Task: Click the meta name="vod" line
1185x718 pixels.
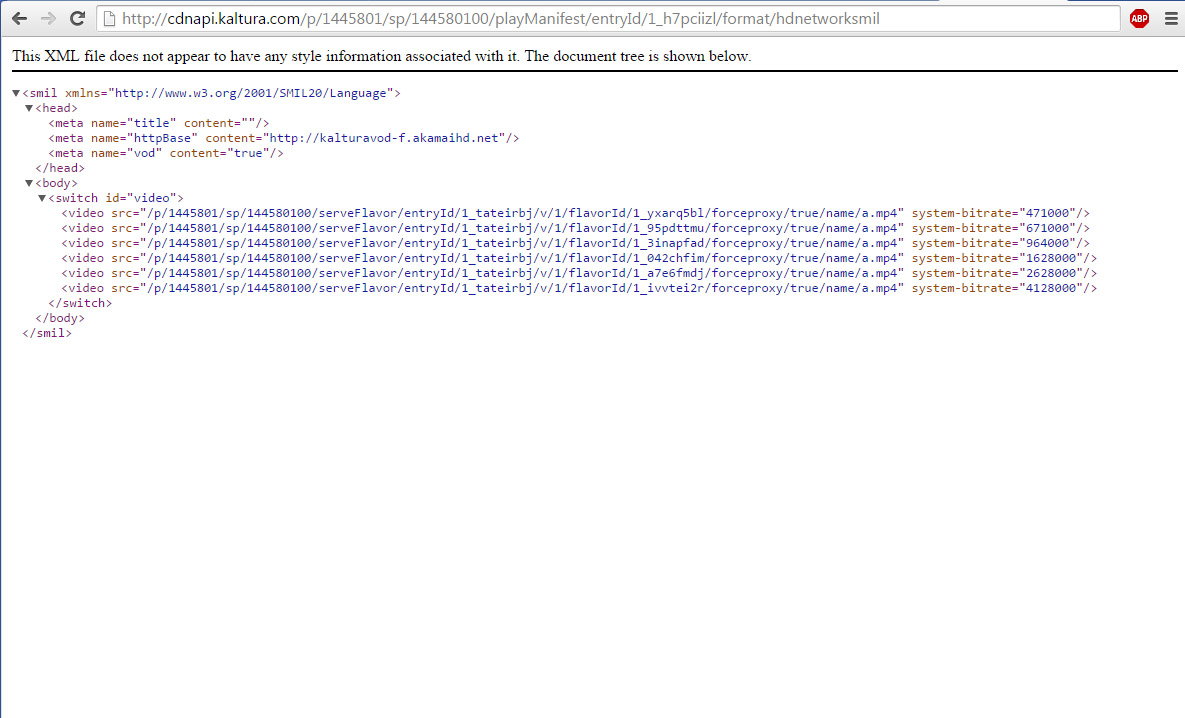Action: click(x=166, y=153)
